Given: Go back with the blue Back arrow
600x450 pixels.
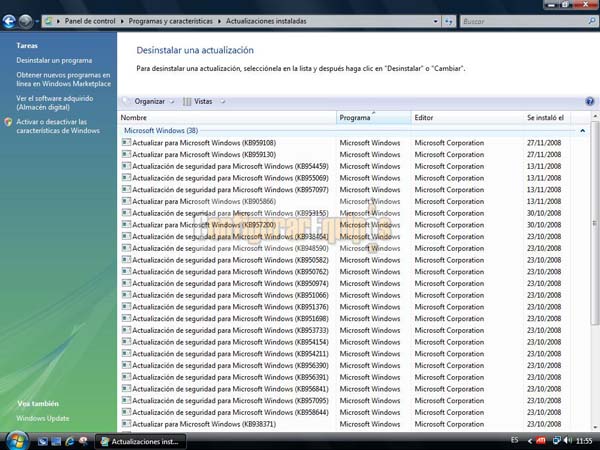Looking at the screenshot, I should click(9, 21).
